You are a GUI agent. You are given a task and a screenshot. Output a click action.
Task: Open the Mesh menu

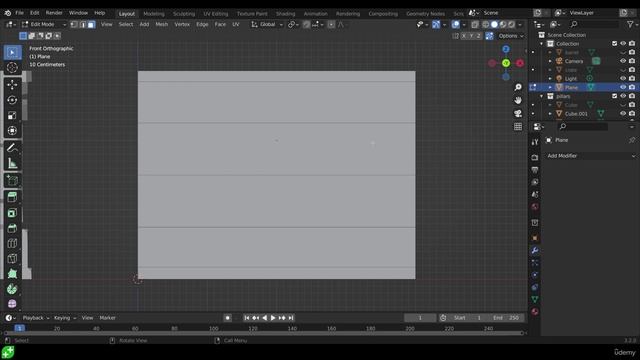[162, 24]
